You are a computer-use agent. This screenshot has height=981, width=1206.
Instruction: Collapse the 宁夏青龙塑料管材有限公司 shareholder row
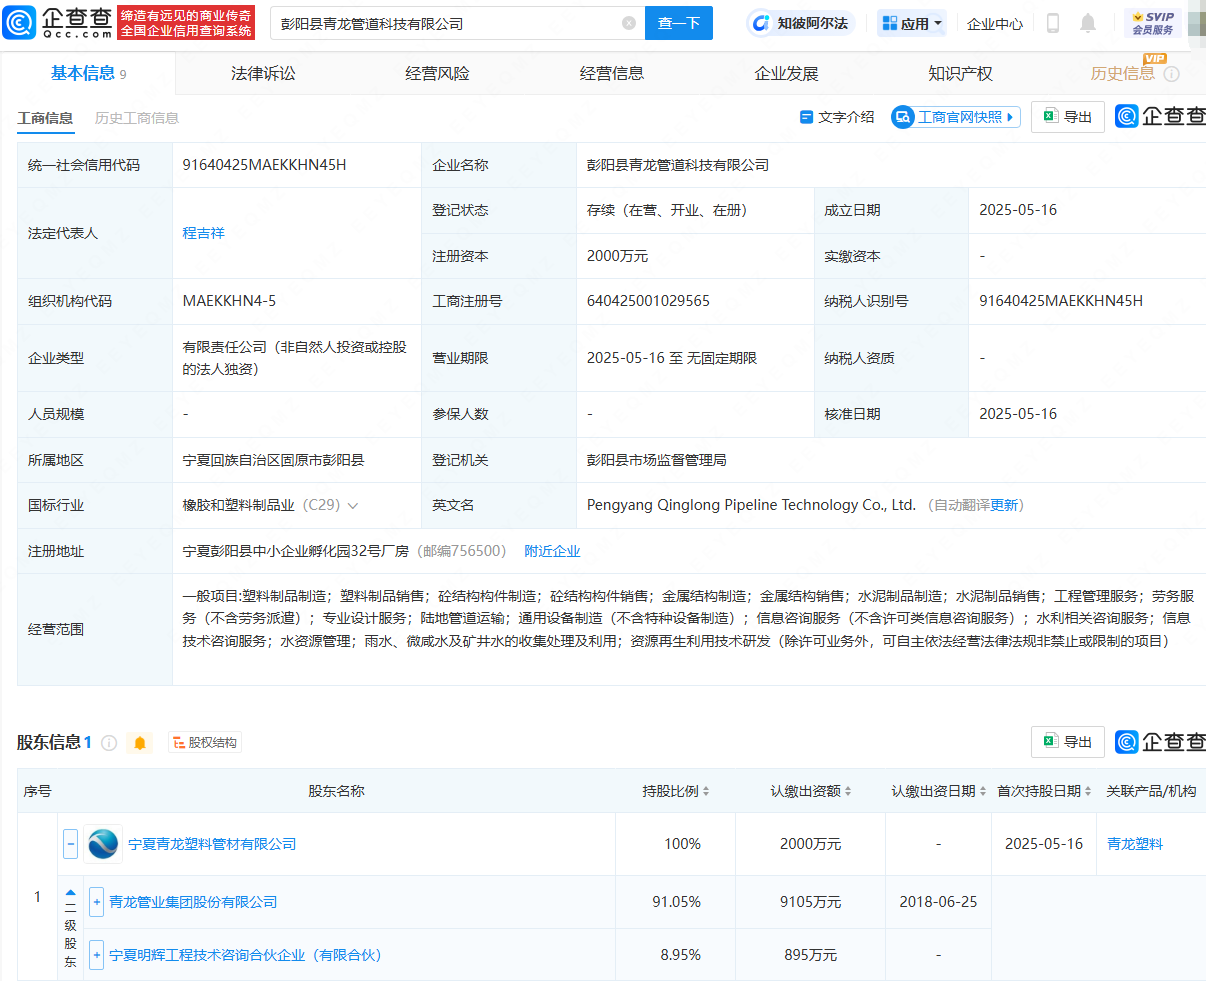[70, 844]
